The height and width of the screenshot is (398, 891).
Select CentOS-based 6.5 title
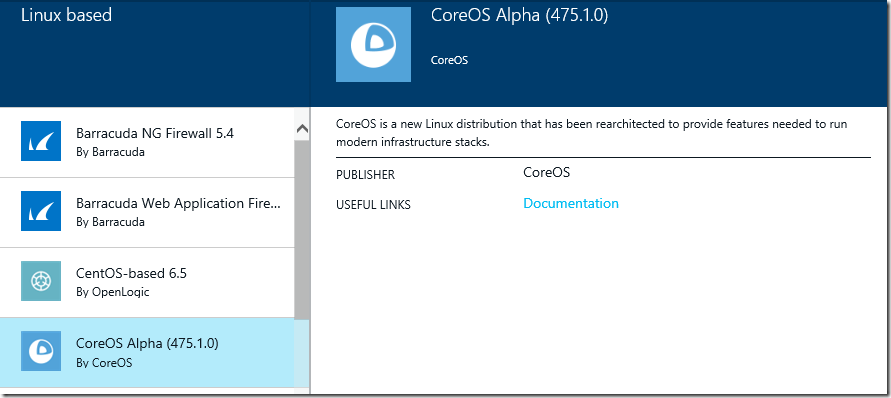(131, 273)
